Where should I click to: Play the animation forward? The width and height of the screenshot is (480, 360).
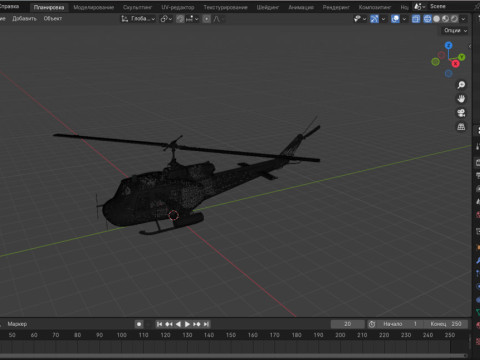click(x=187, y=324)
